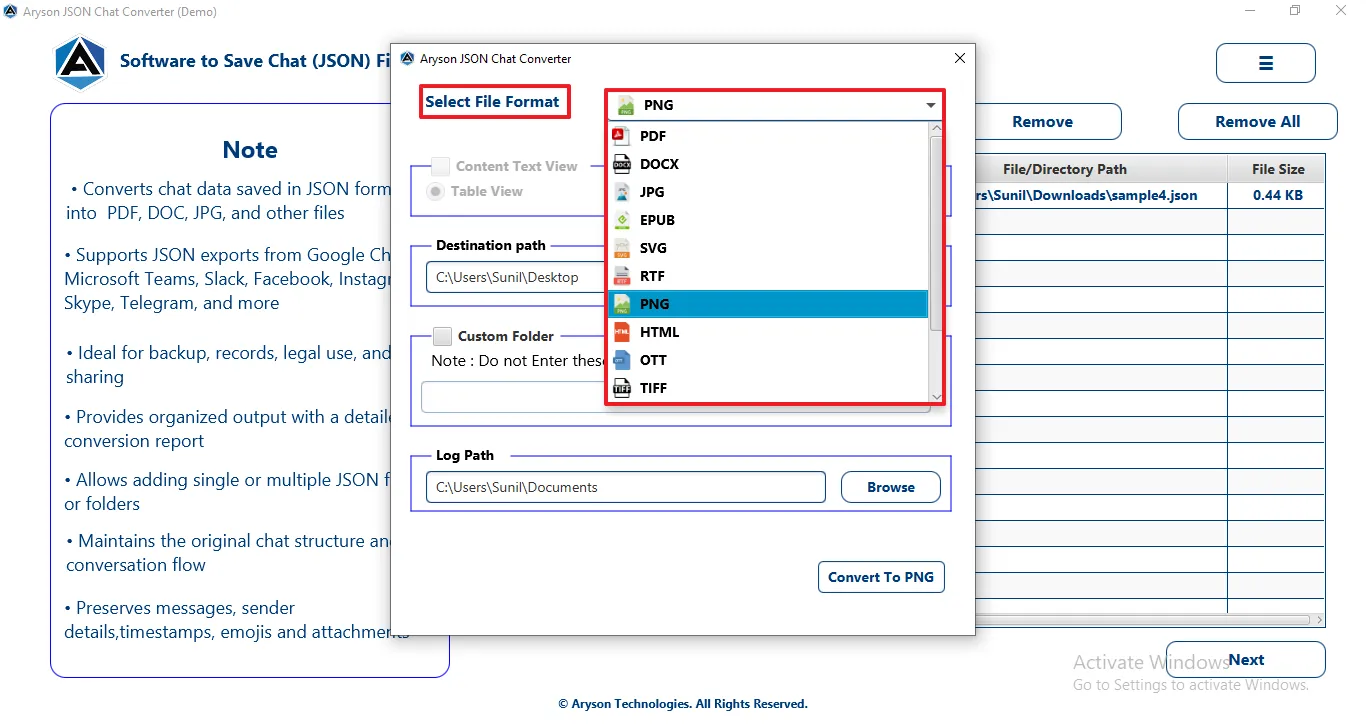Choose TIFF from the format list
1366x728 pixels.
769,388
